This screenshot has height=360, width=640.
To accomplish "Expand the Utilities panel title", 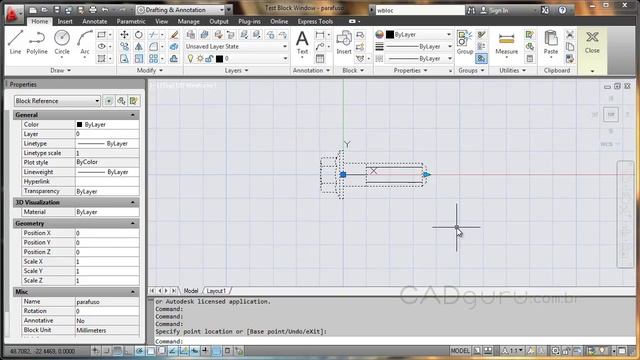I will tap(512, 71).
